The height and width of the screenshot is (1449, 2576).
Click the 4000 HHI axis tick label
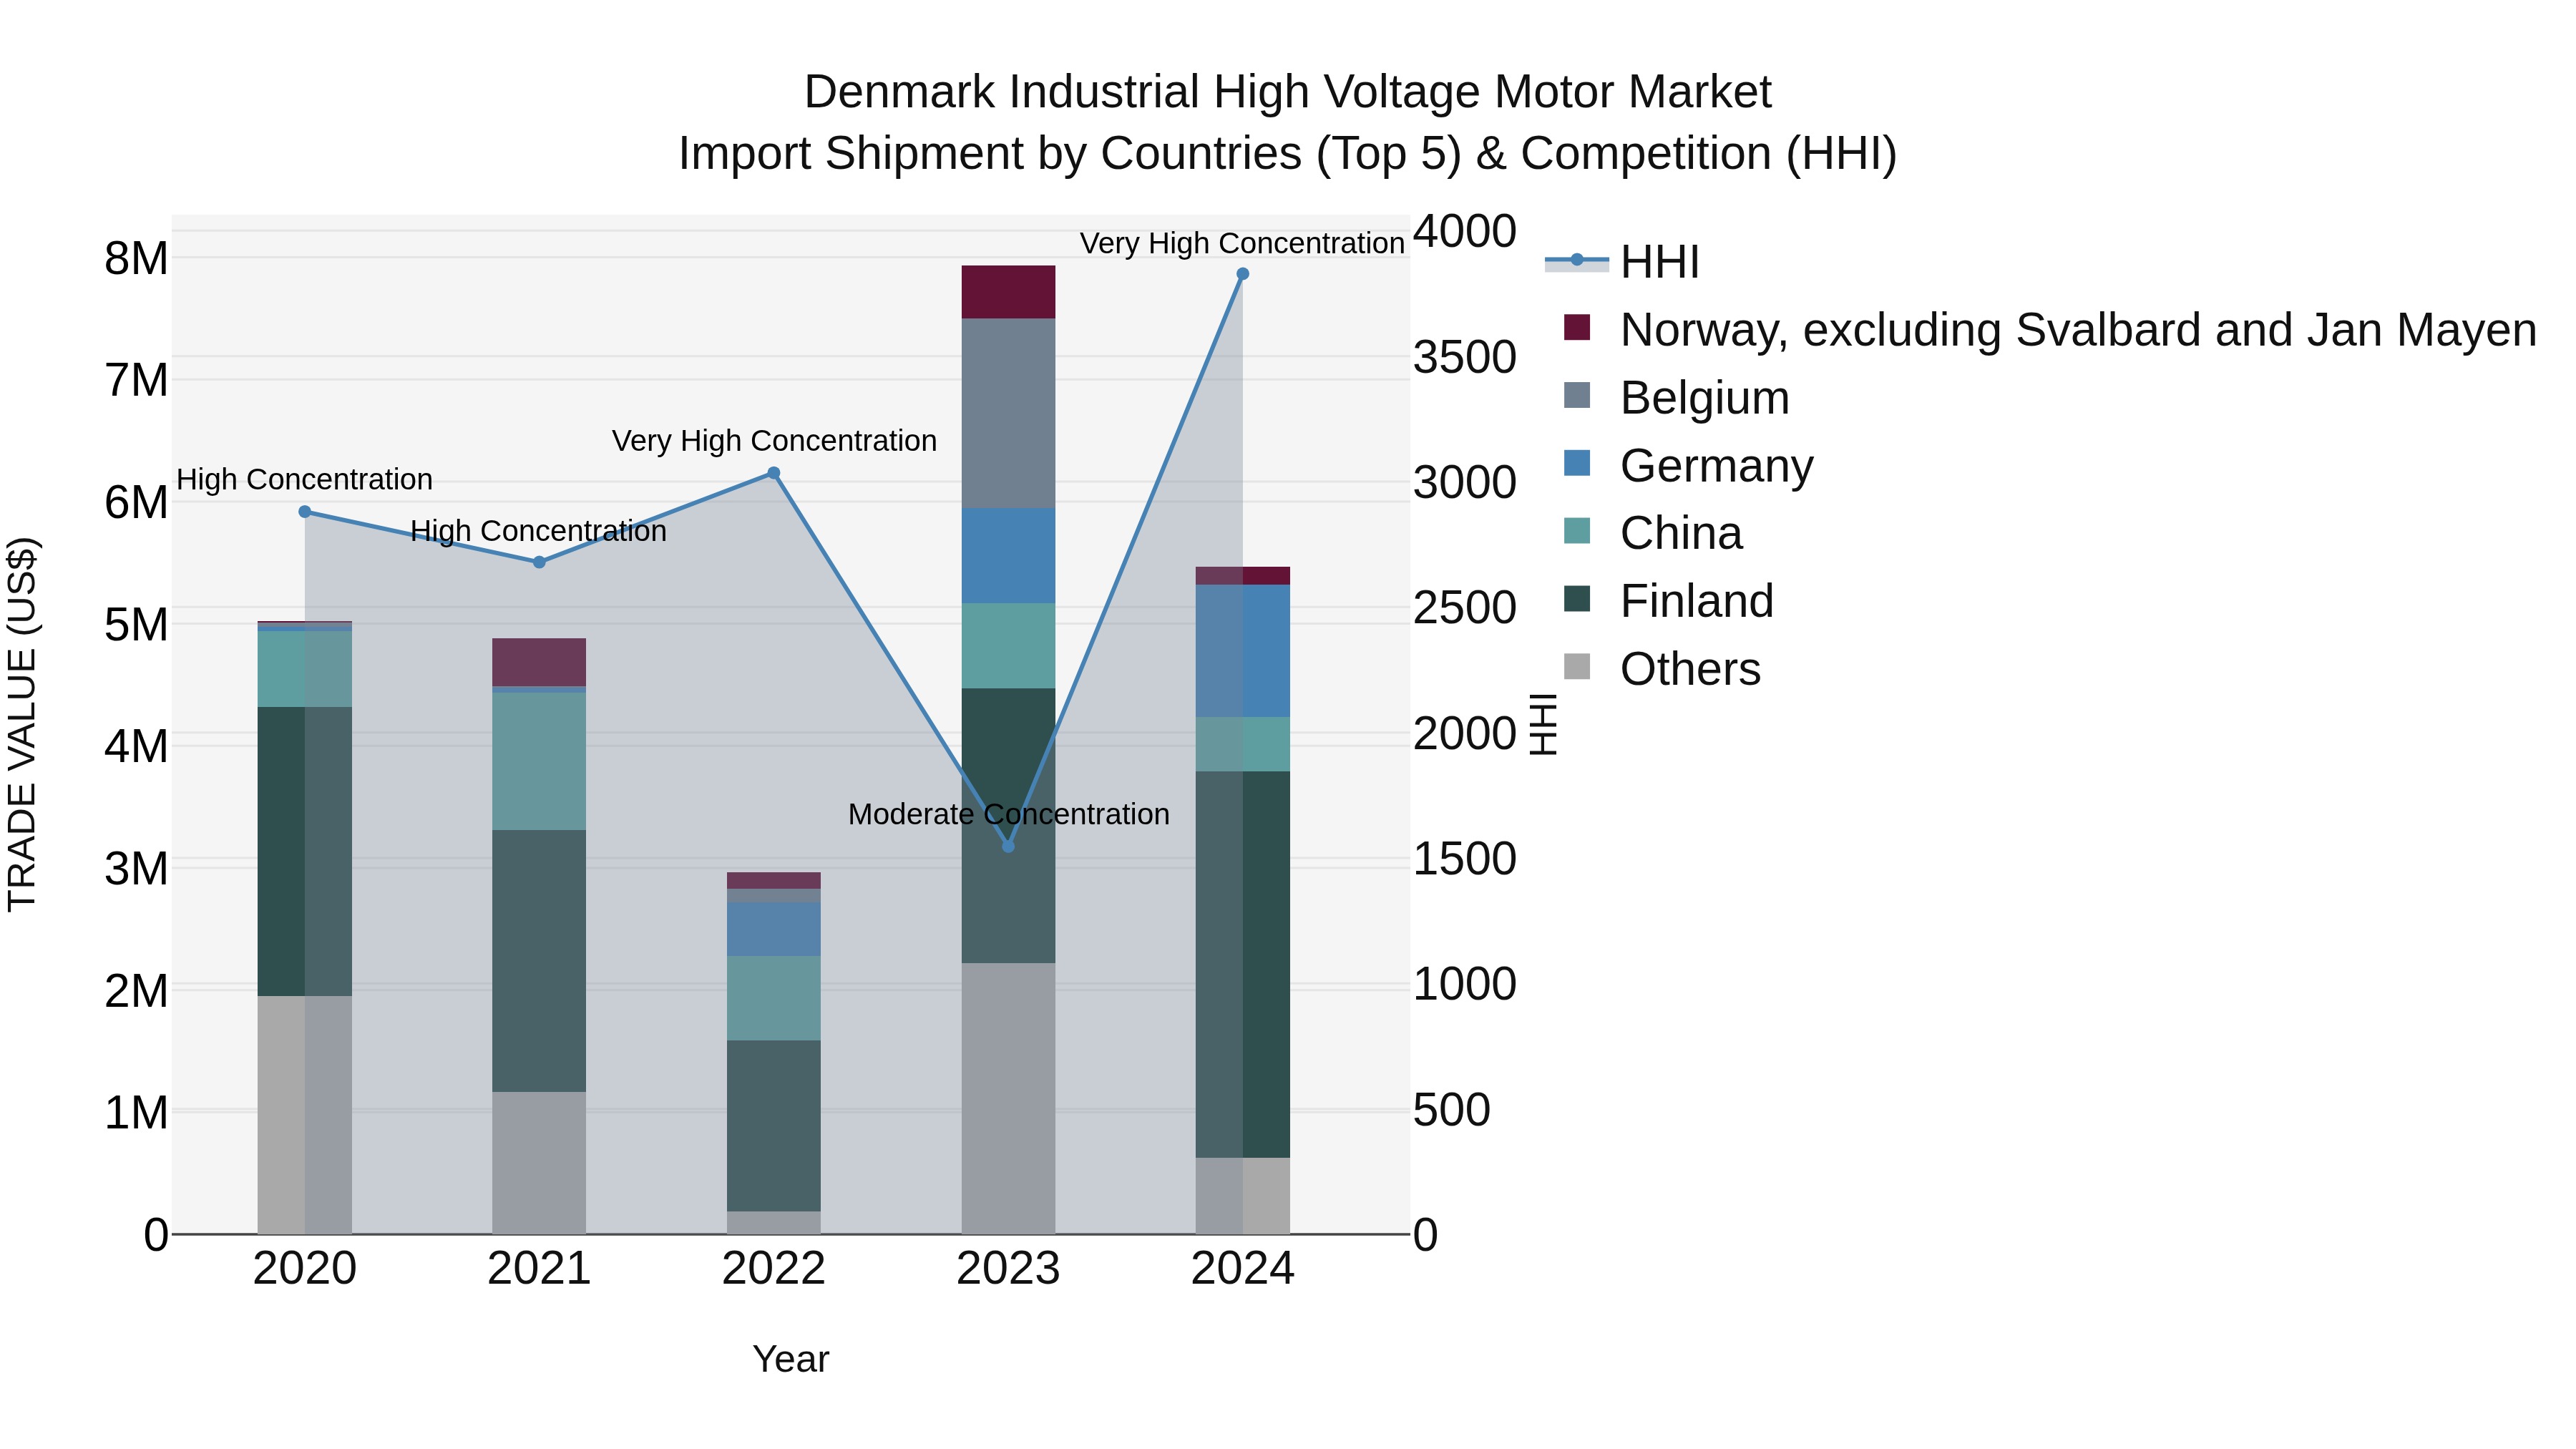point(1465,231)
